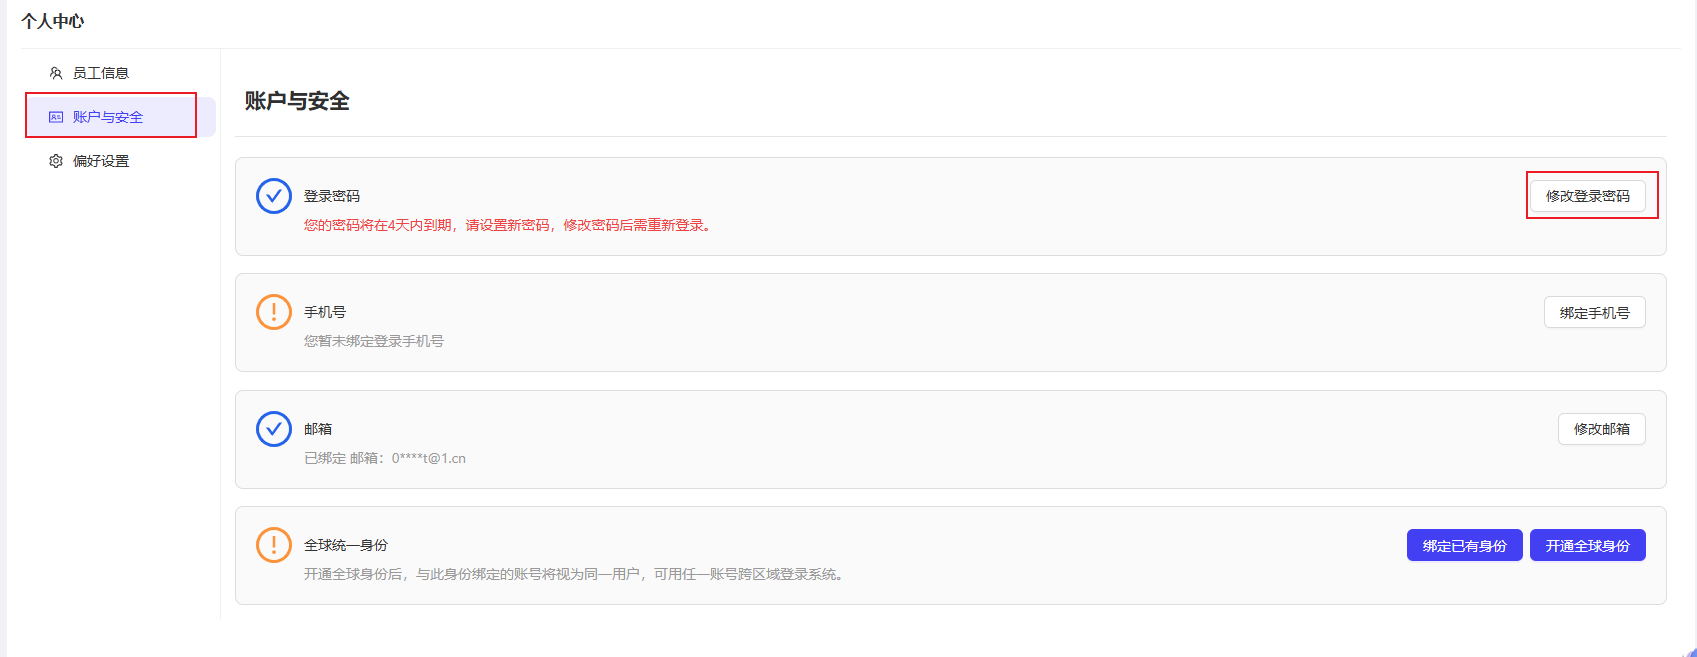Click the people icon beside 员工信息

(56, 73)
